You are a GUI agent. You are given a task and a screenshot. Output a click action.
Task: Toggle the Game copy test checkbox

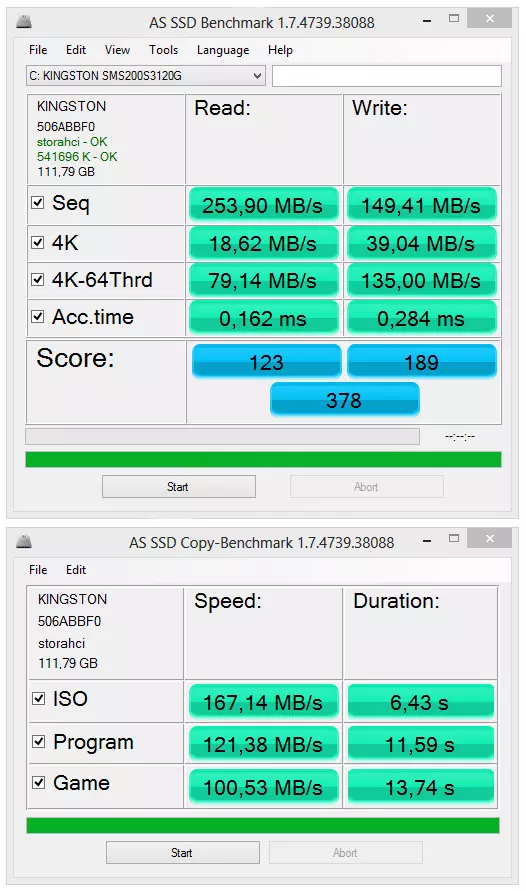pos(39,782)
